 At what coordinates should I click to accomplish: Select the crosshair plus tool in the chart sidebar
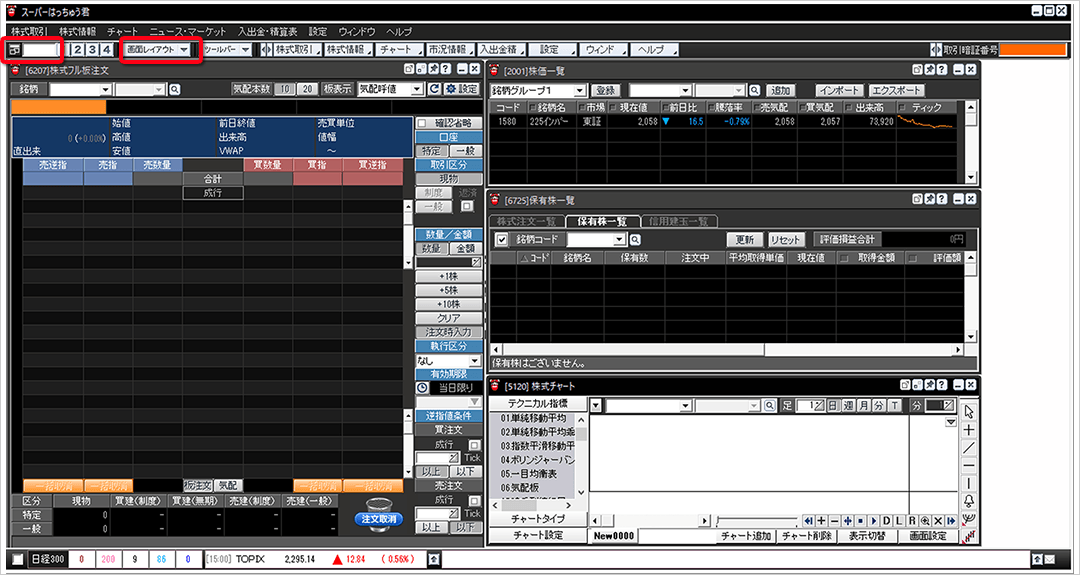[968, 430]
